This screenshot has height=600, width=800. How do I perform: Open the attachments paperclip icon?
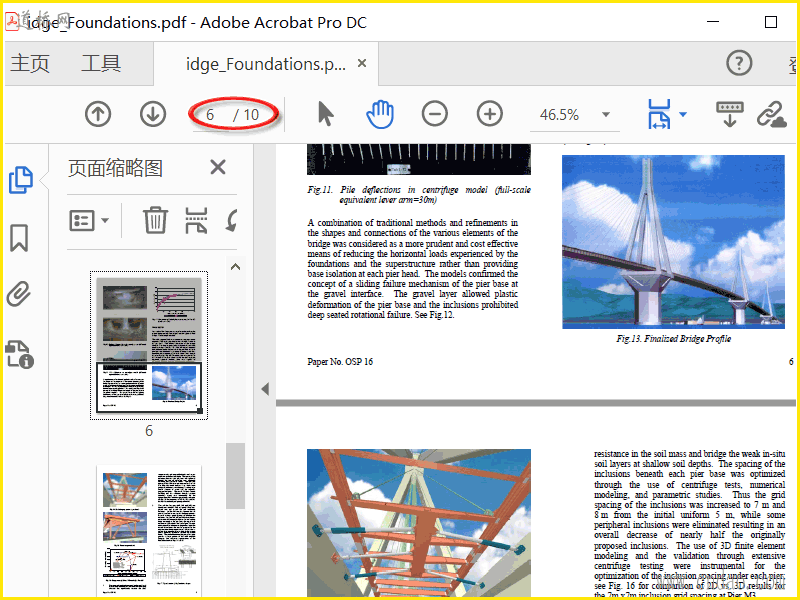point(19,294)
